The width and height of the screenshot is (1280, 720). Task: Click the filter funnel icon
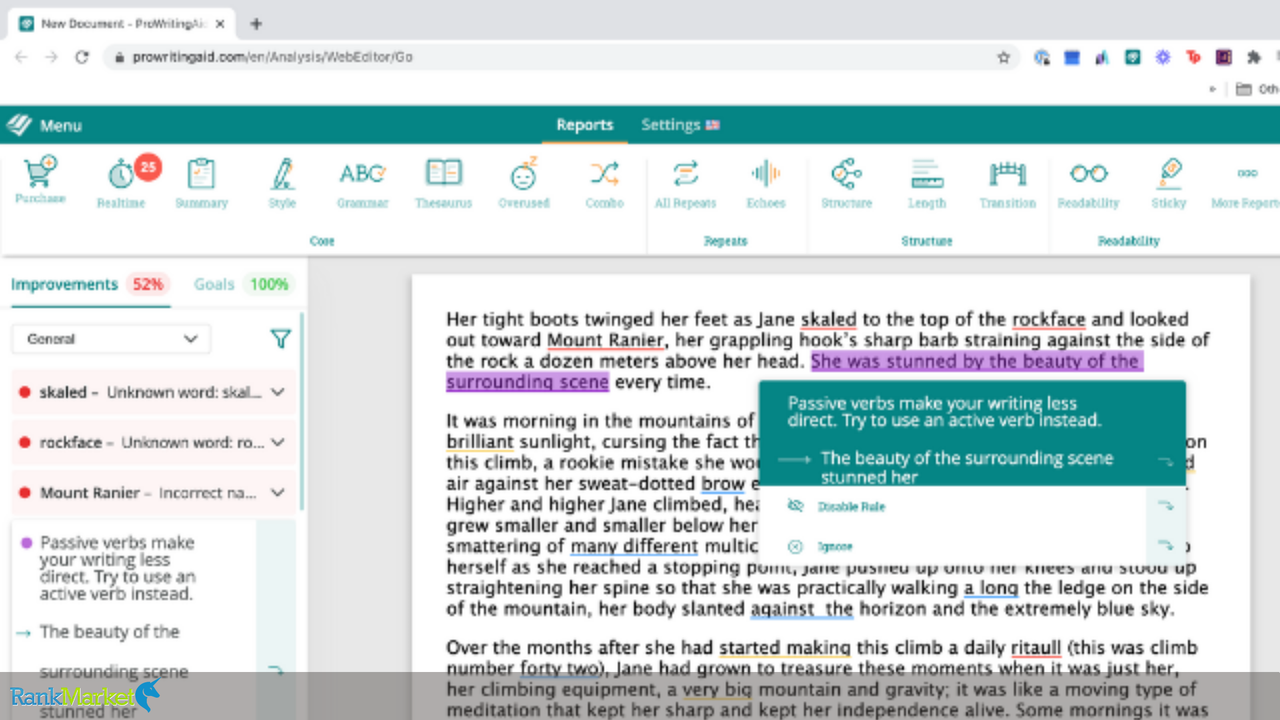[281, 339]
